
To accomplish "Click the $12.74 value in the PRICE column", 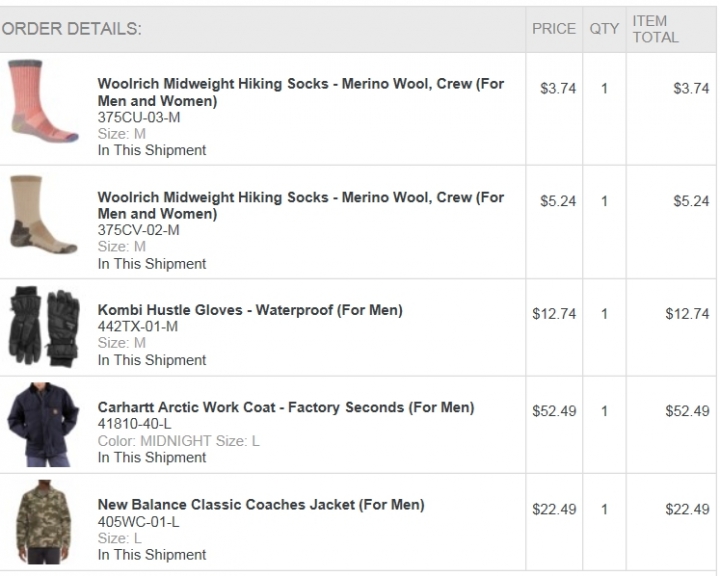I will pyautogui.click(x=554, y=314).
